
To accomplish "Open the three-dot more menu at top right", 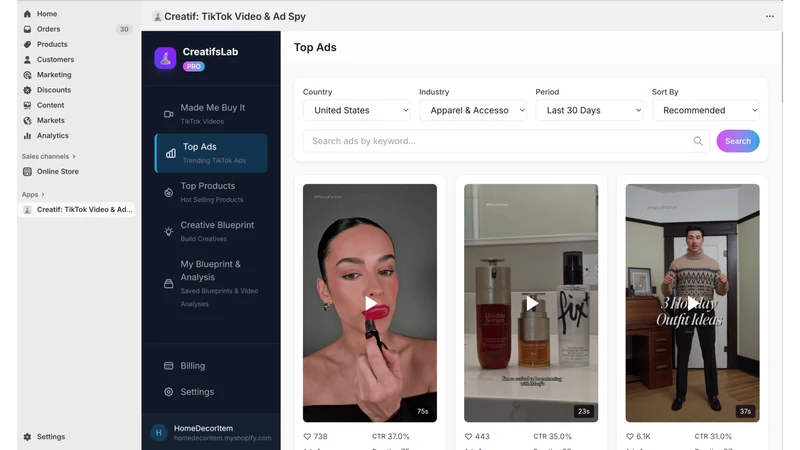I will coord(769,16).
